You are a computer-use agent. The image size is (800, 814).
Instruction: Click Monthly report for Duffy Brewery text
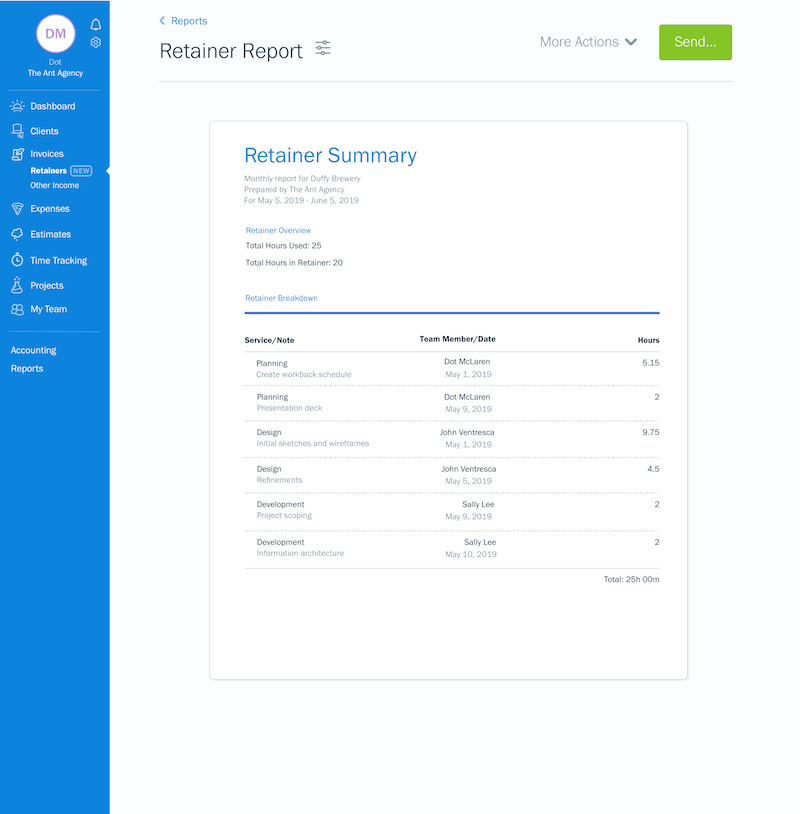coord(302,179)
